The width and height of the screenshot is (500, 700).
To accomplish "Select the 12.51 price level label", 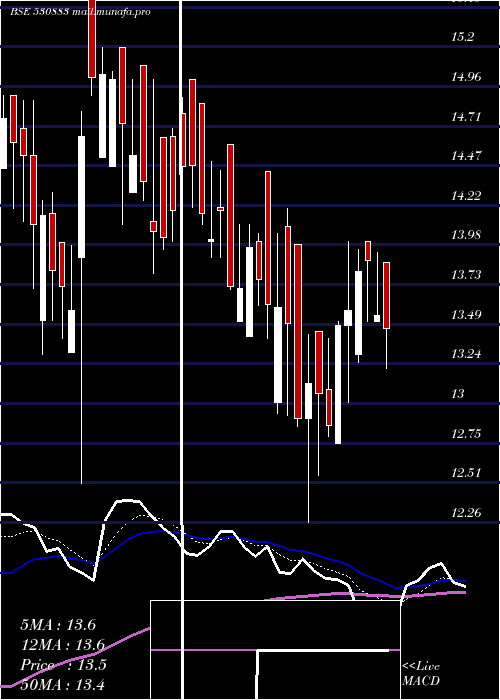I will (466, 473).
